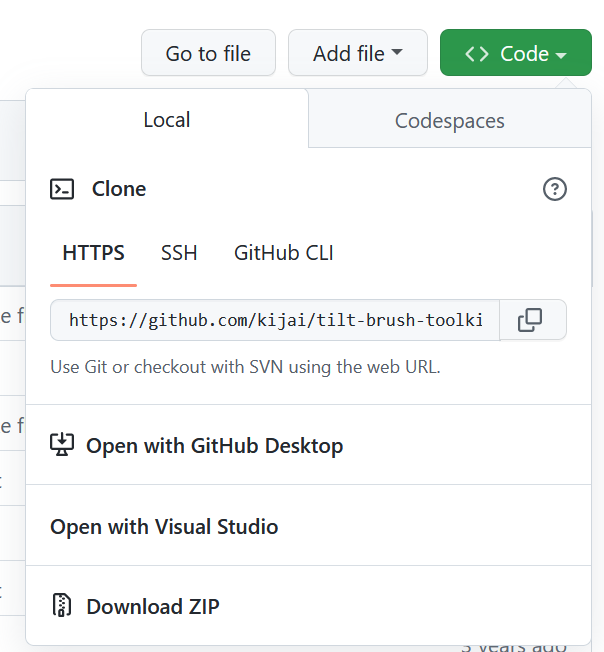Viewport: 604px width, 652px height.
Task: Click the zip file icon
Action: [x=62, y=606]
